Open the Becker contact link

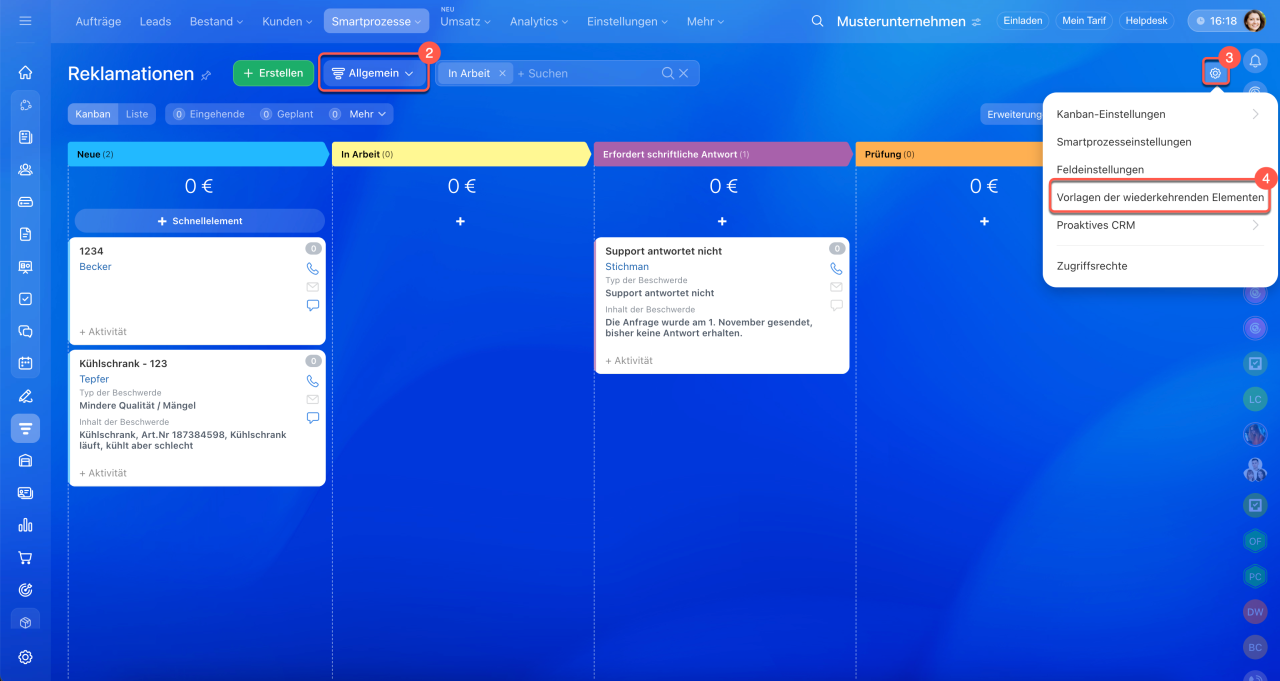(95, 267)
